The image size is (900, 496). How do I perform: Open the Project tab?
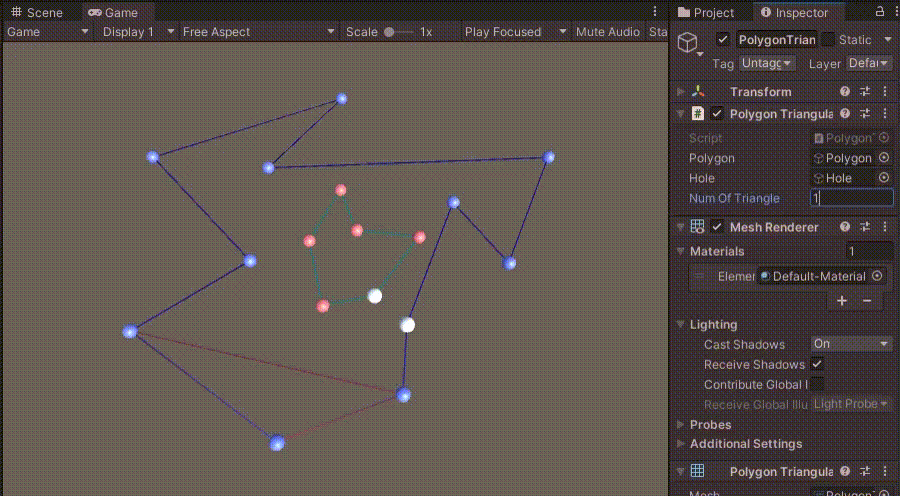705,12
